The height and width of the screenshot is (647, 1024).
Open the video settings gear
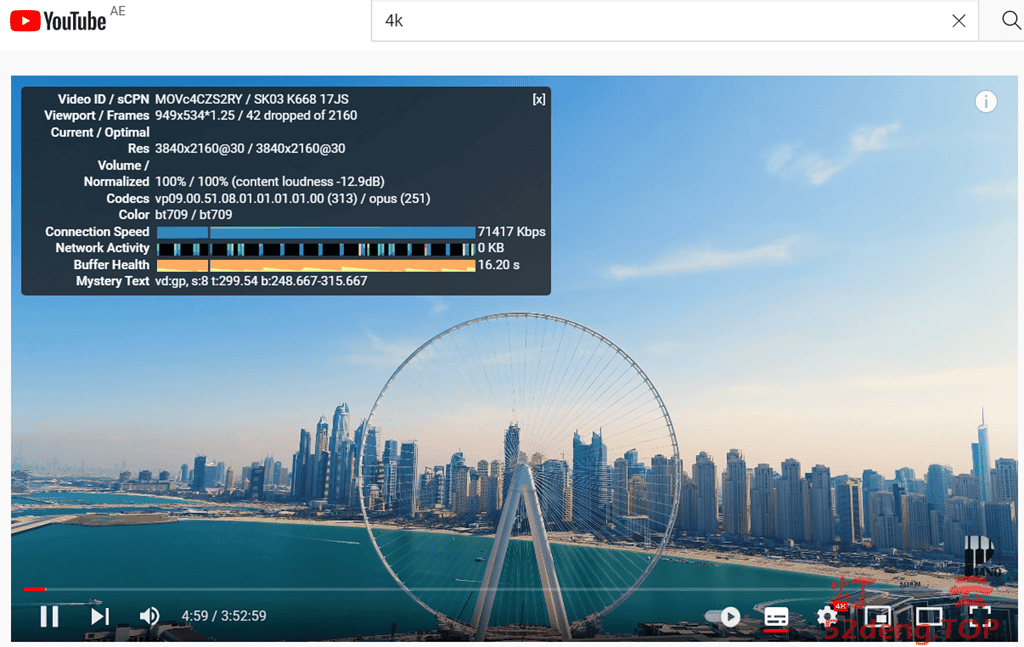[x=828, y=617]
